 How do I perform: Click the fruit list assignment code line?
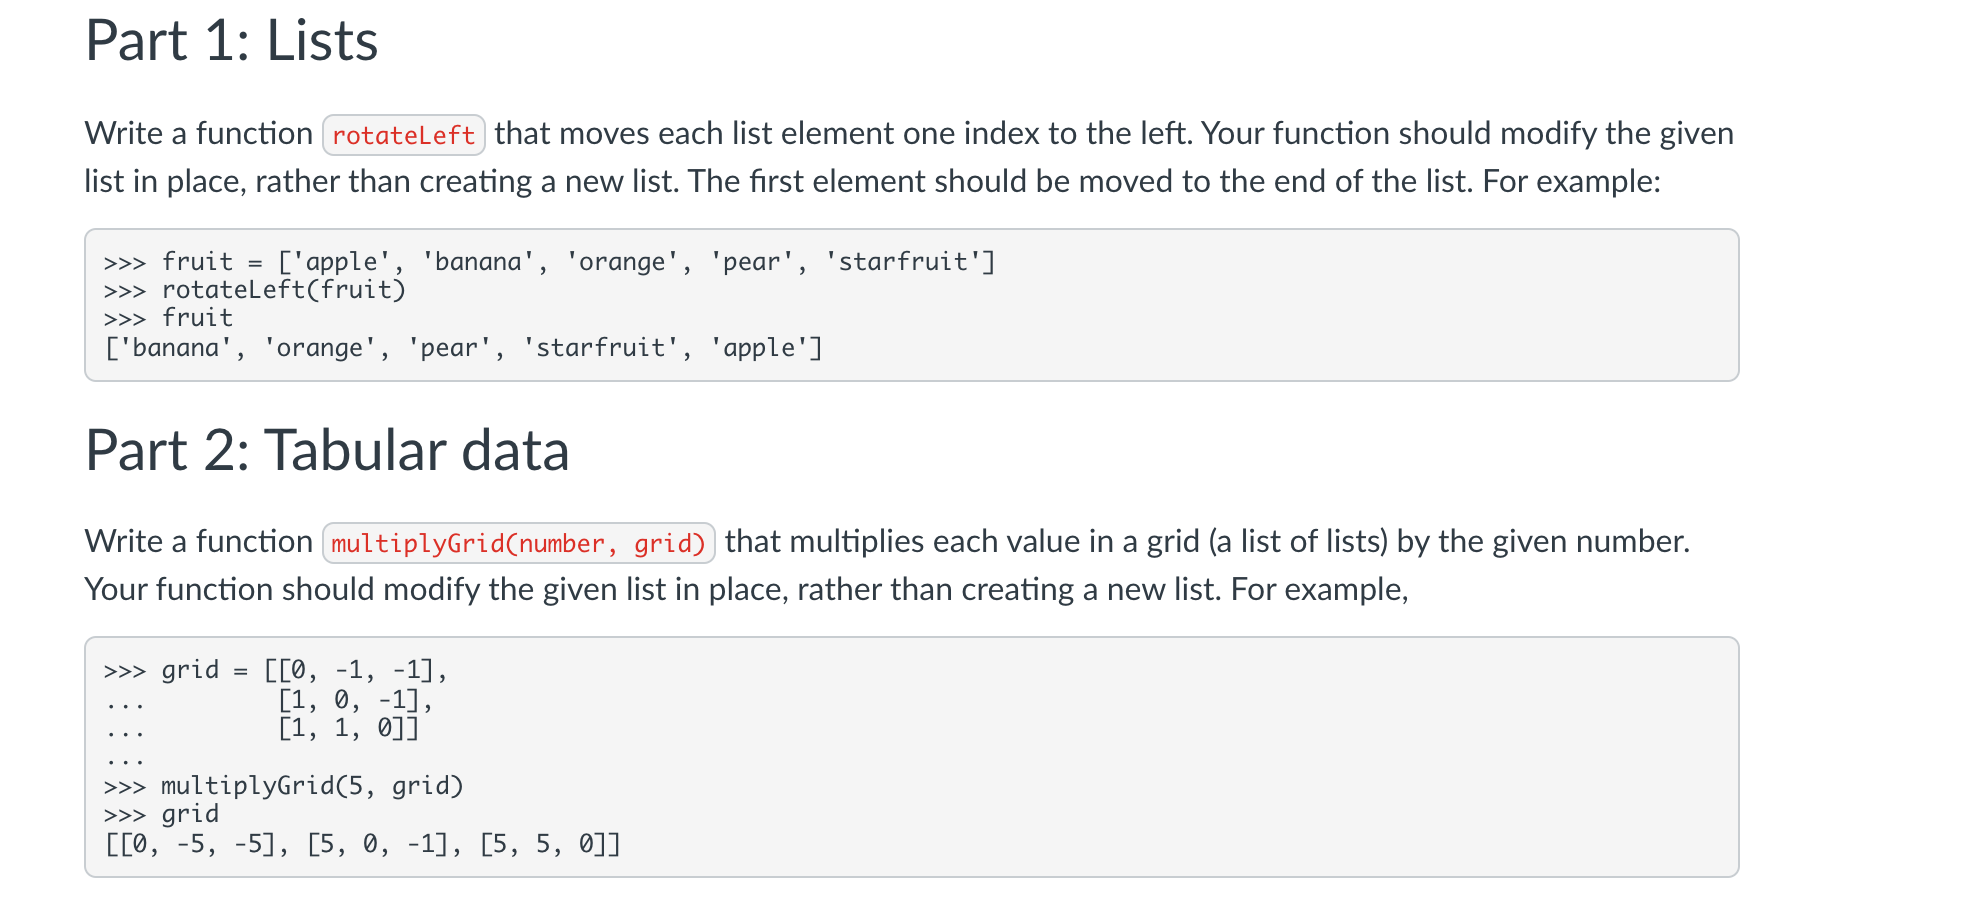(550, 262)
